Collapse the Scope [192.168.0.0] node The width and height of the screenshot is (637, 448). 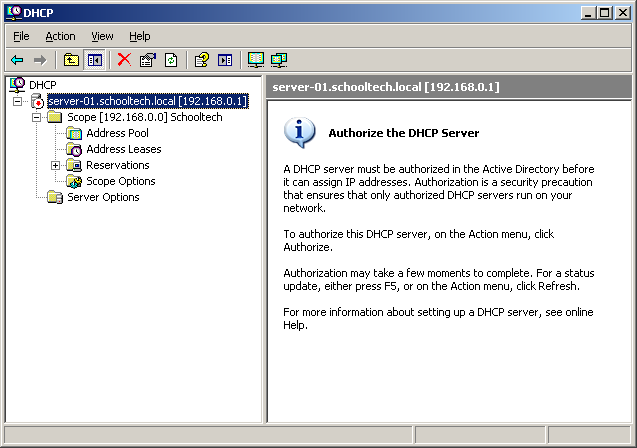click(37, 117)
